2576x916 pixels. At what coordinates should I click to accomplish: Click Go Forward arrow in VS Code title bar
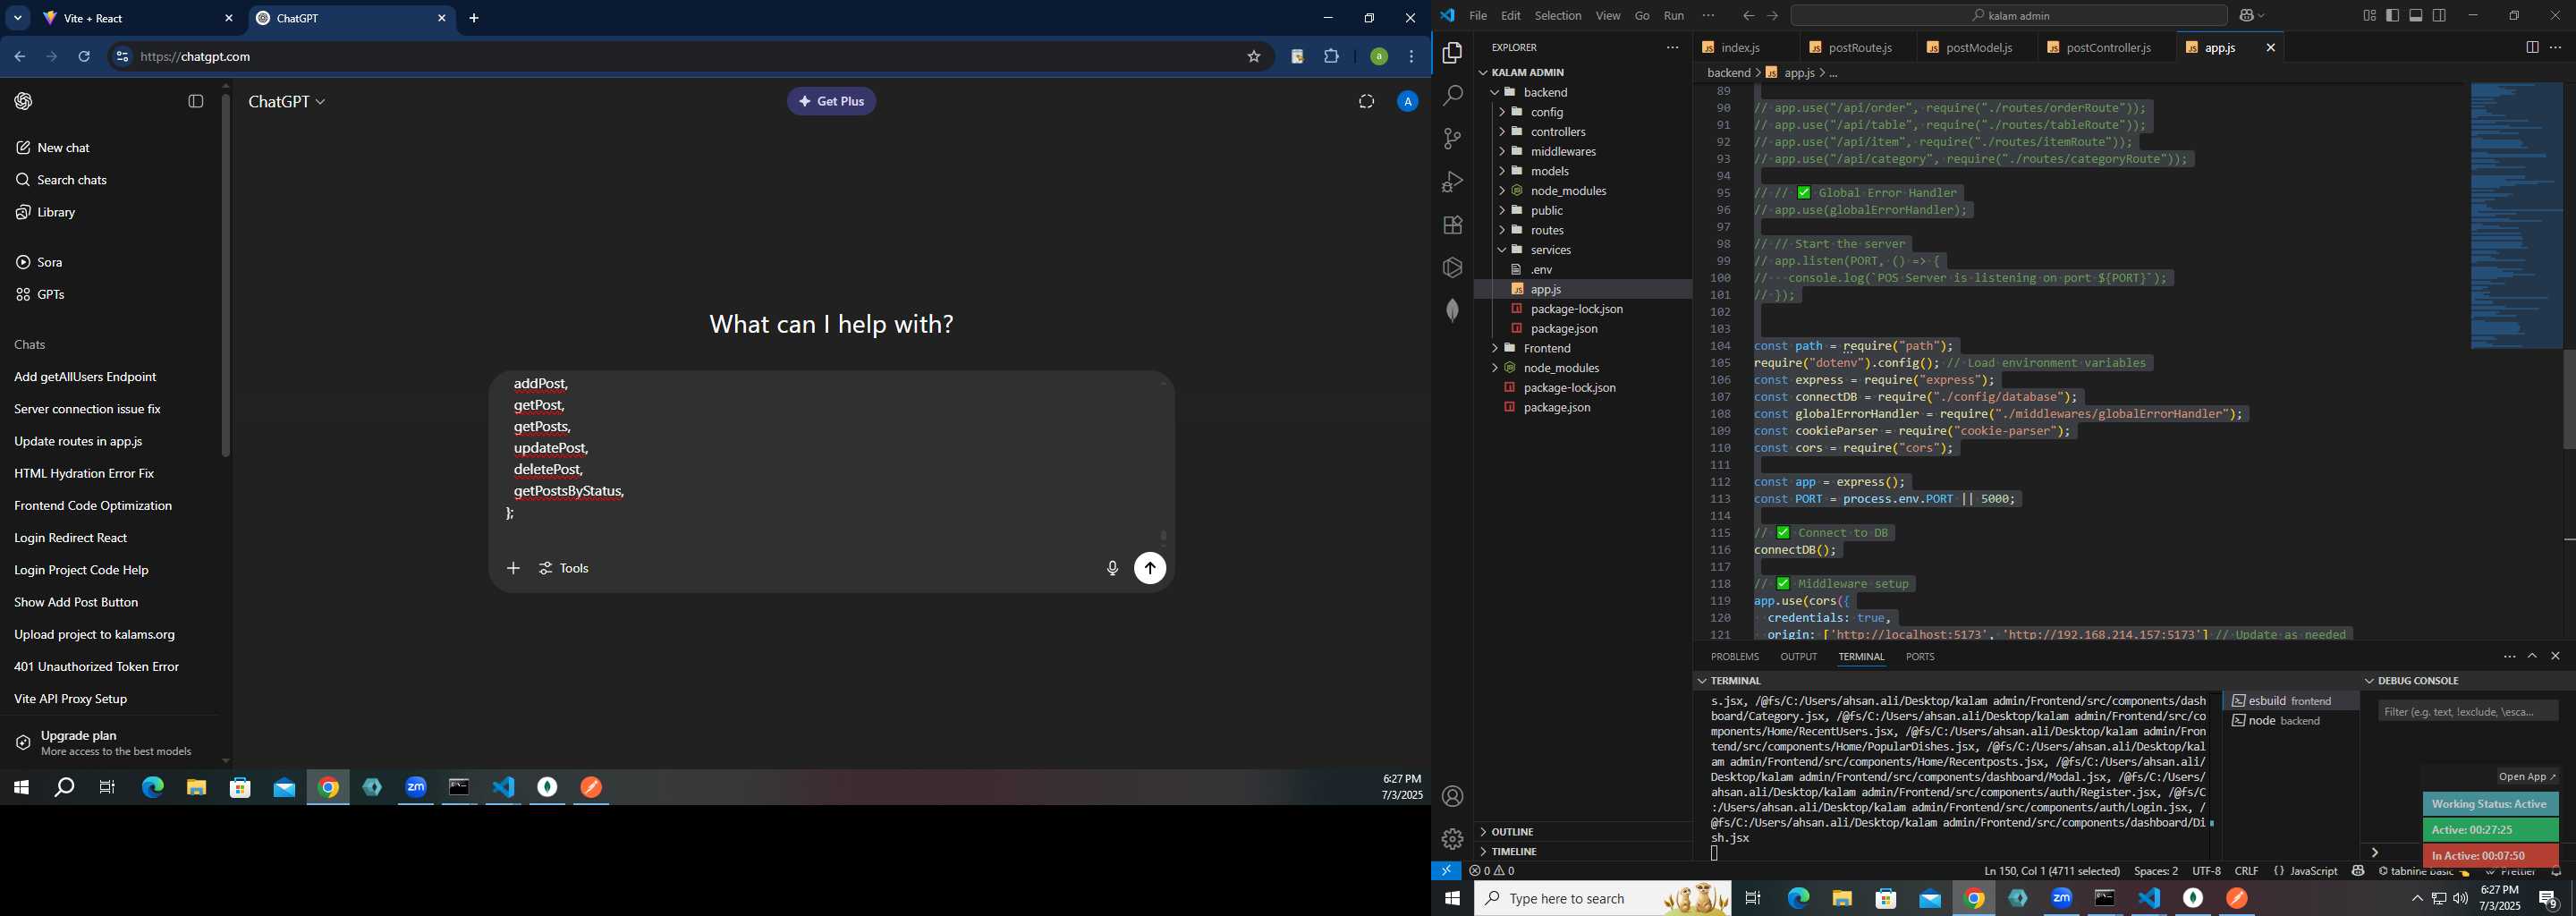(x=1772, y=16)
